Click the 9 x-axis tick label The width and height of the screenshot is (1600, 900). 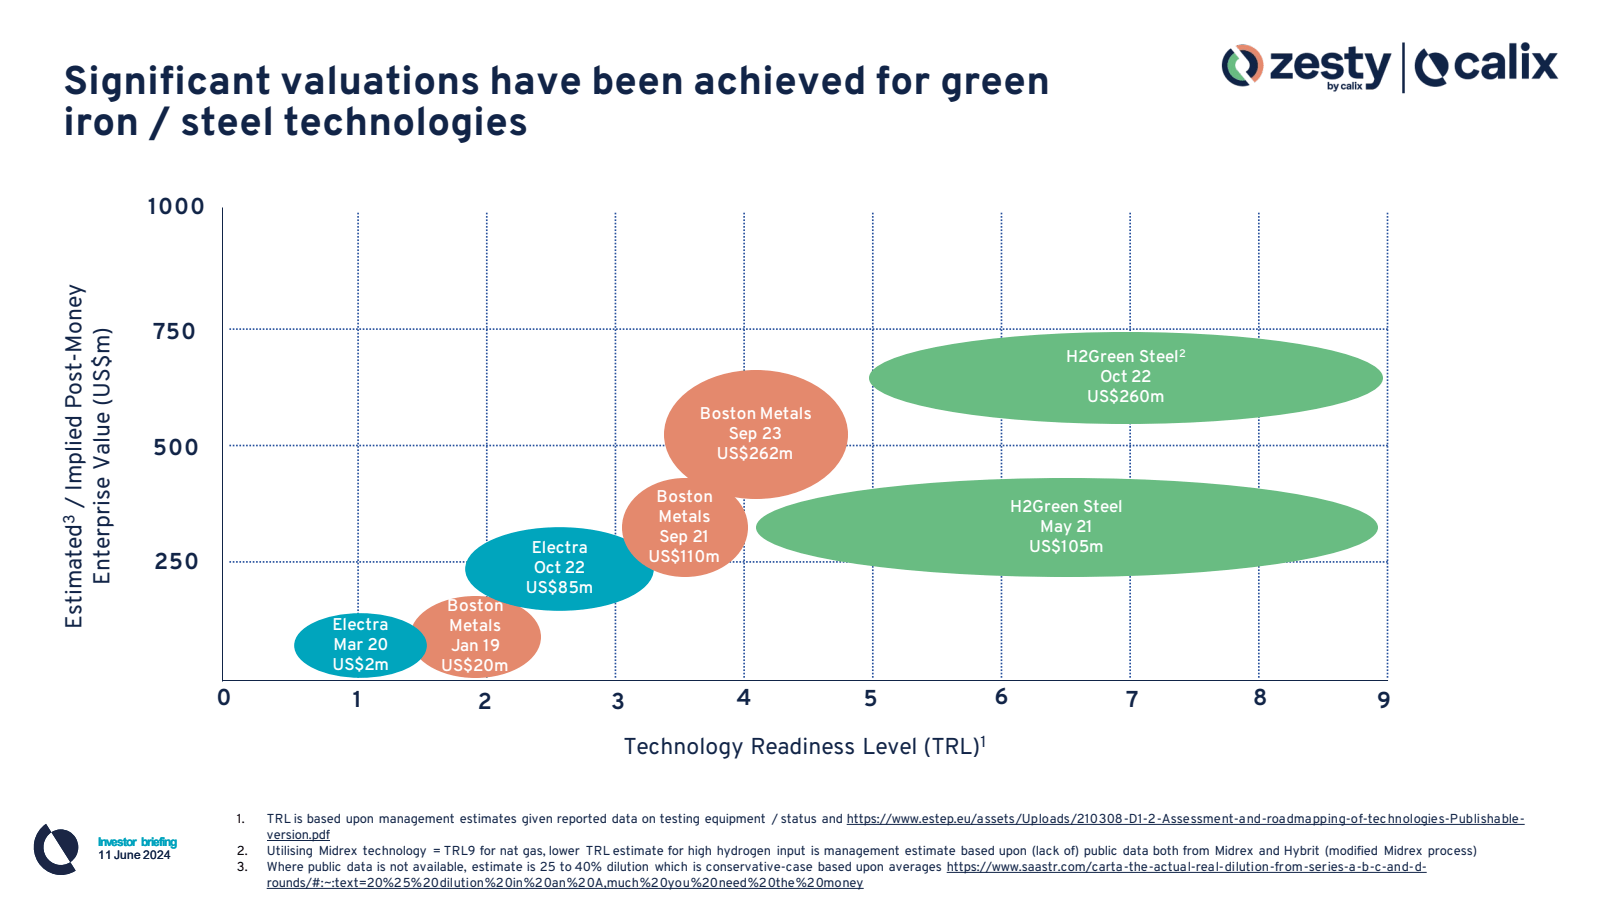[x=1384, y=700]
